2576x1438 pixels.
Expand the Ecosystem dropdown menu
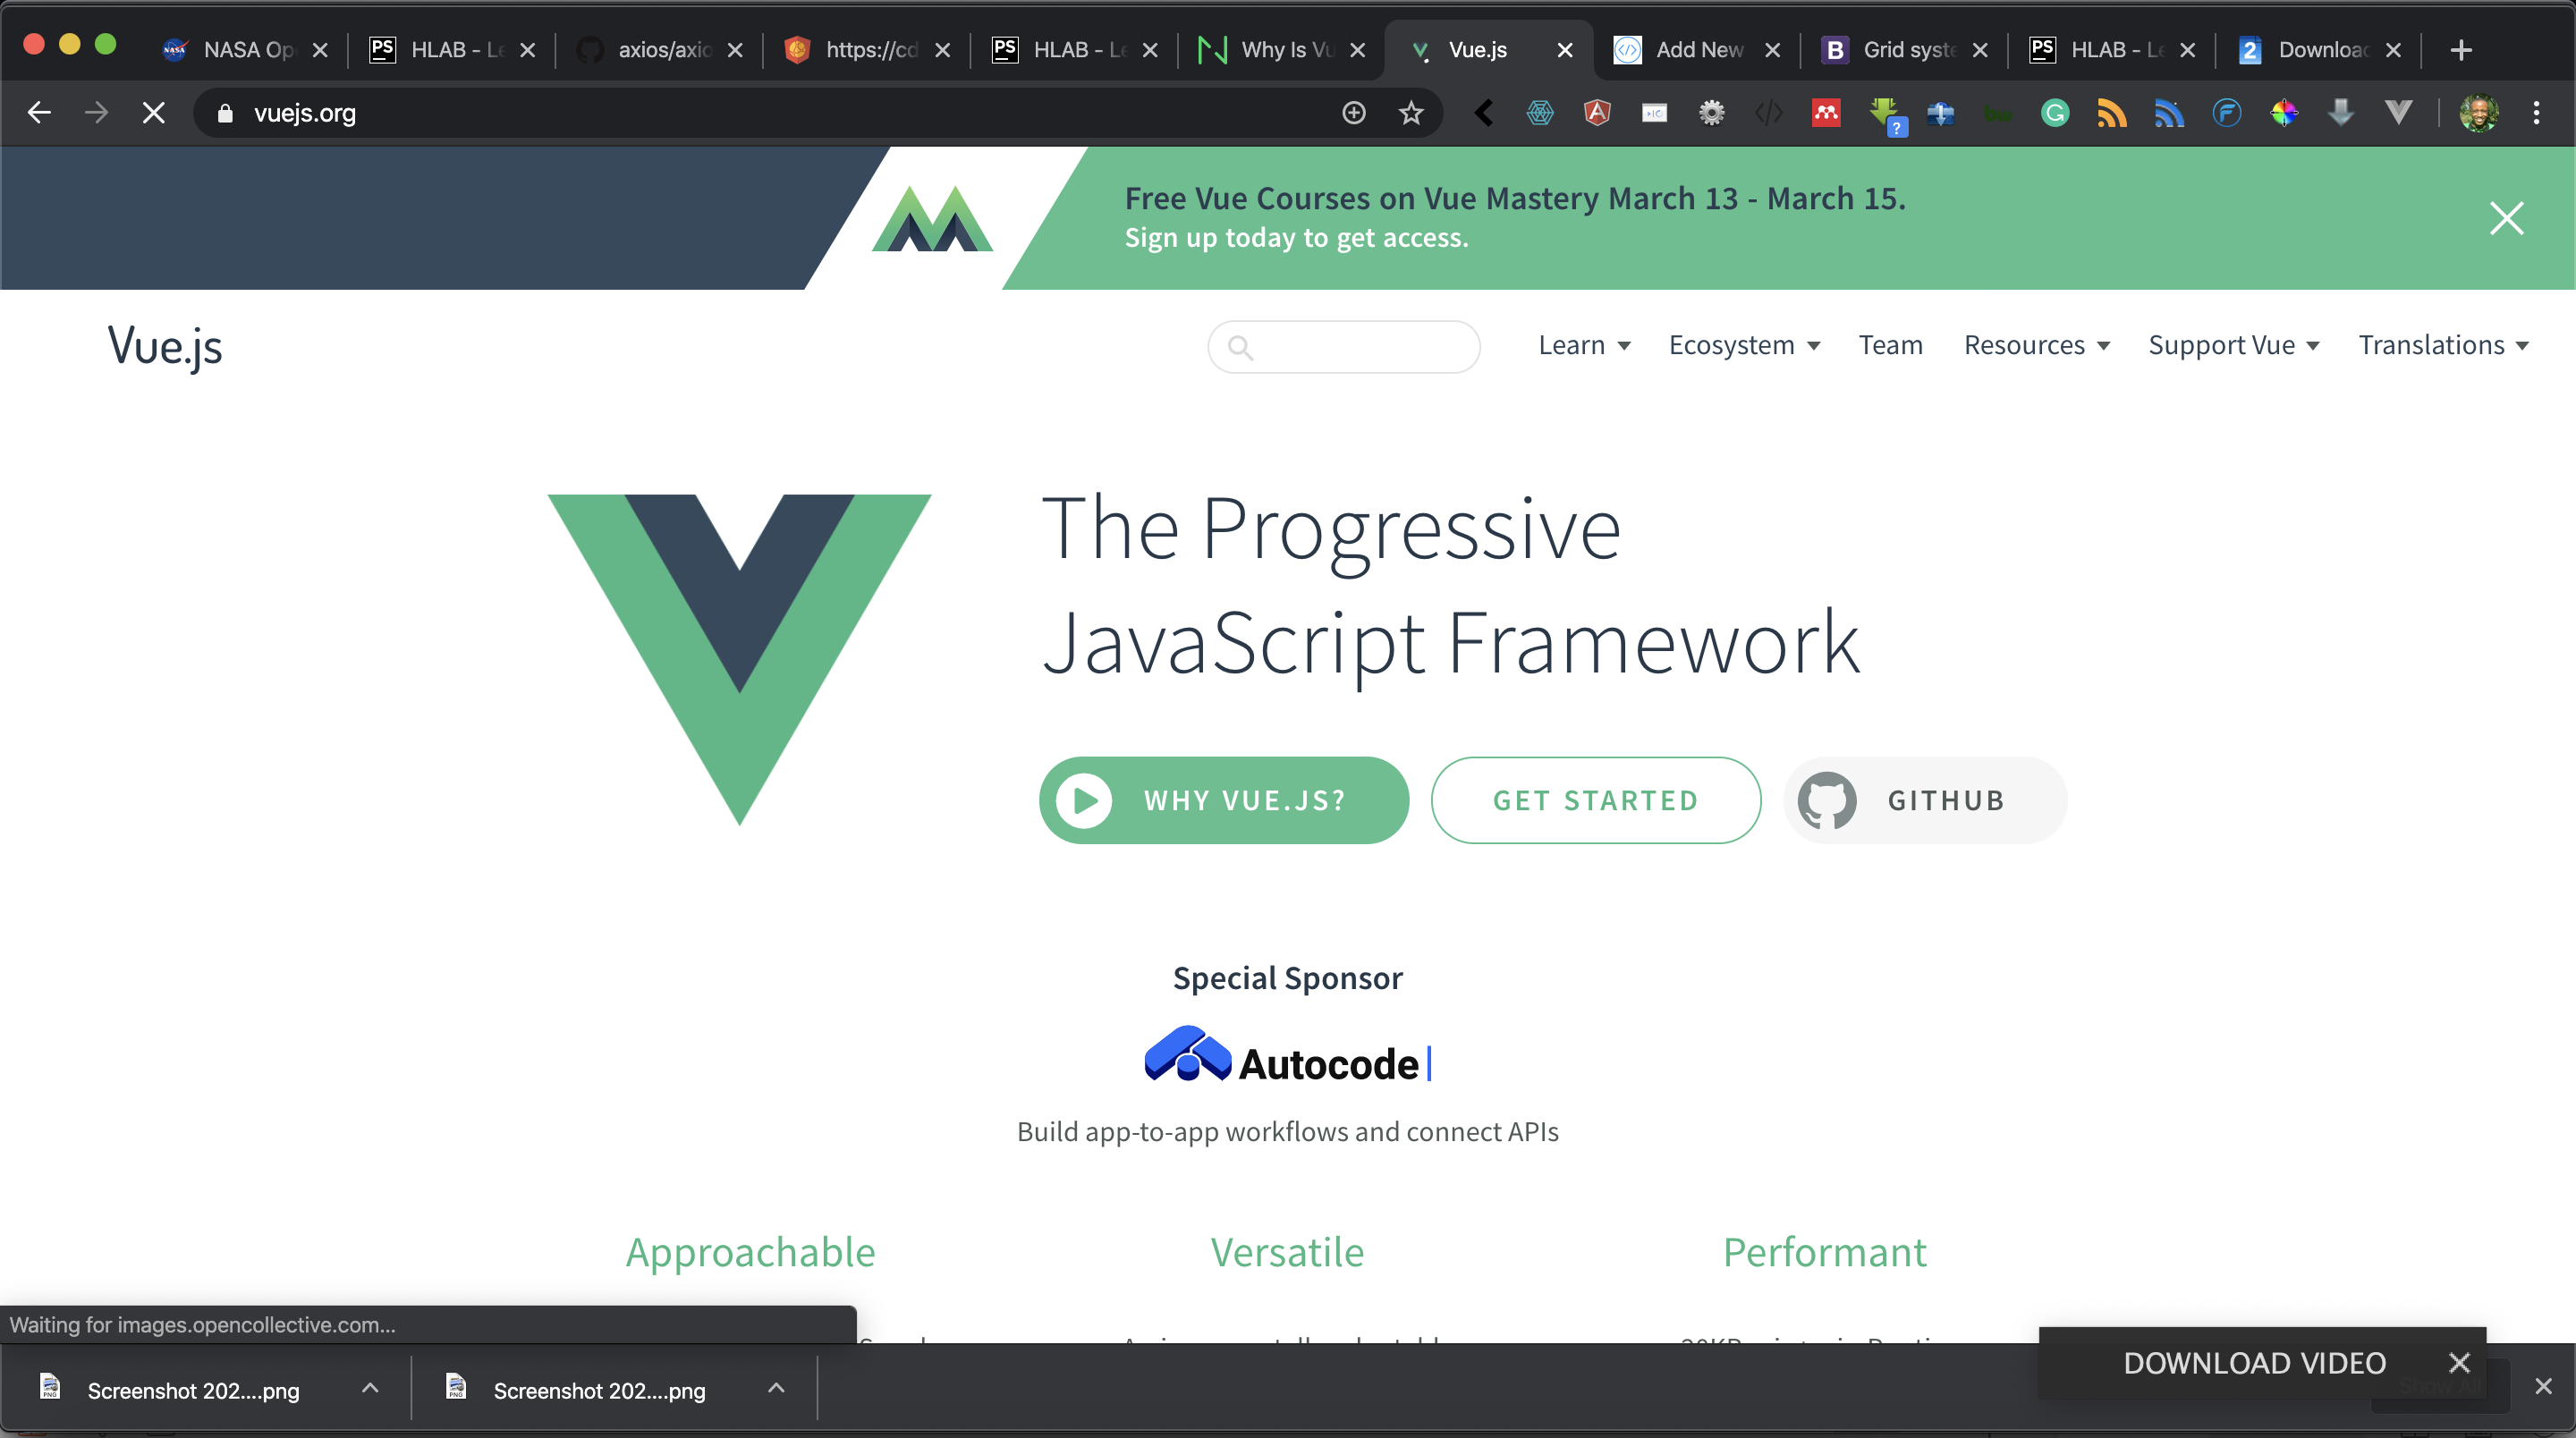[1744, 345]
